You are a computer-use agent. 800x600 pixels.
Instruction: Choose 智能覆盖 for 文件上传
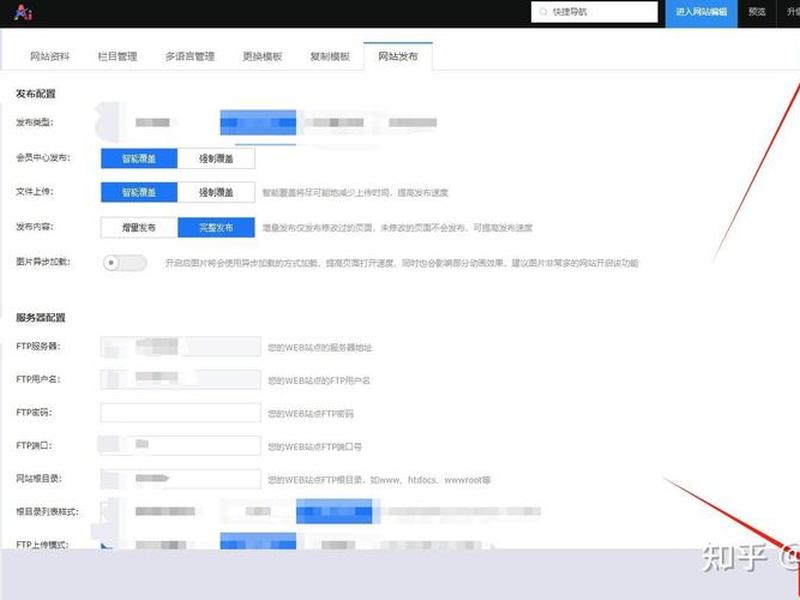(139, 192)
